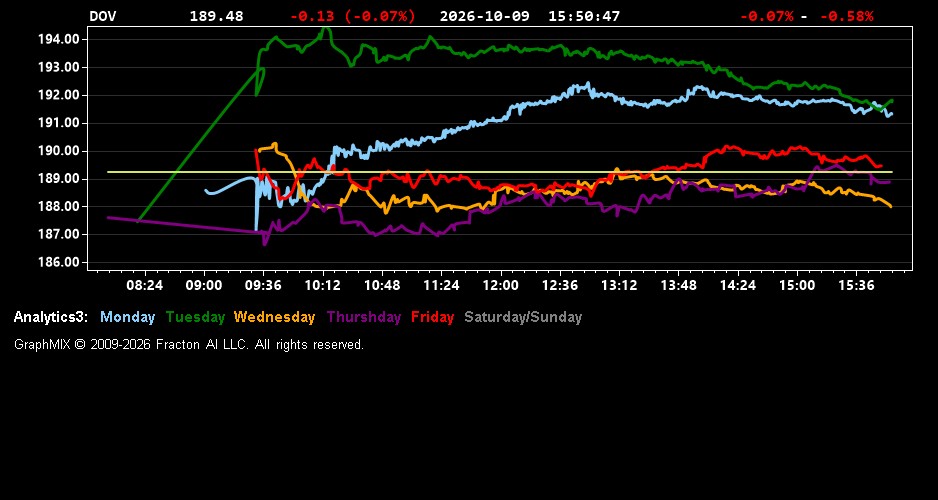938x500 pixels.
Task: Select the last price 189.48
Action: pos(217,16)
